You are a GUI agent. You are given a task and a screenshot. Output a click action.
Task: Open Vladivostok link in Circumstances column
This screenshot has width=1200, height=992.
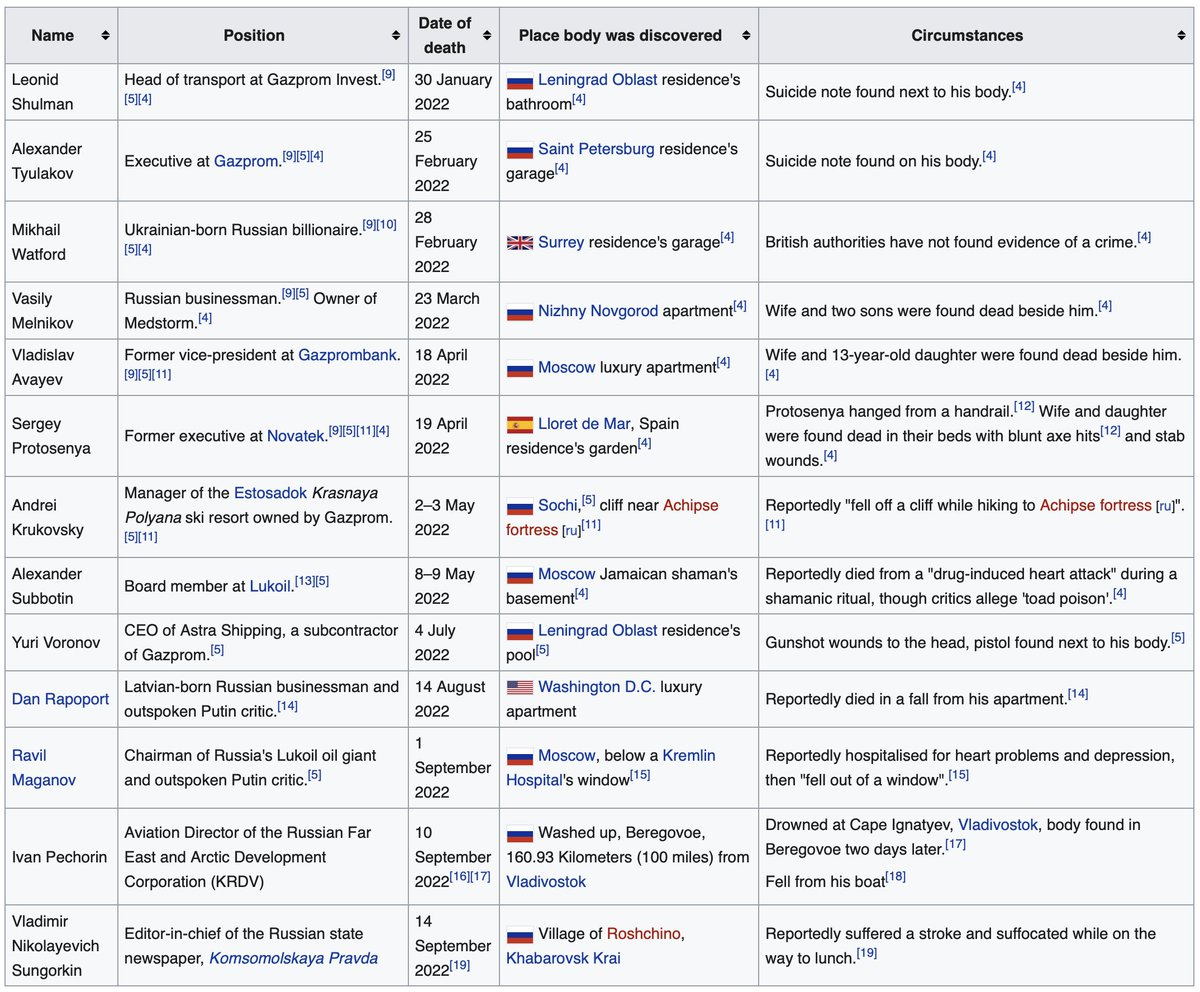(998, 825)
